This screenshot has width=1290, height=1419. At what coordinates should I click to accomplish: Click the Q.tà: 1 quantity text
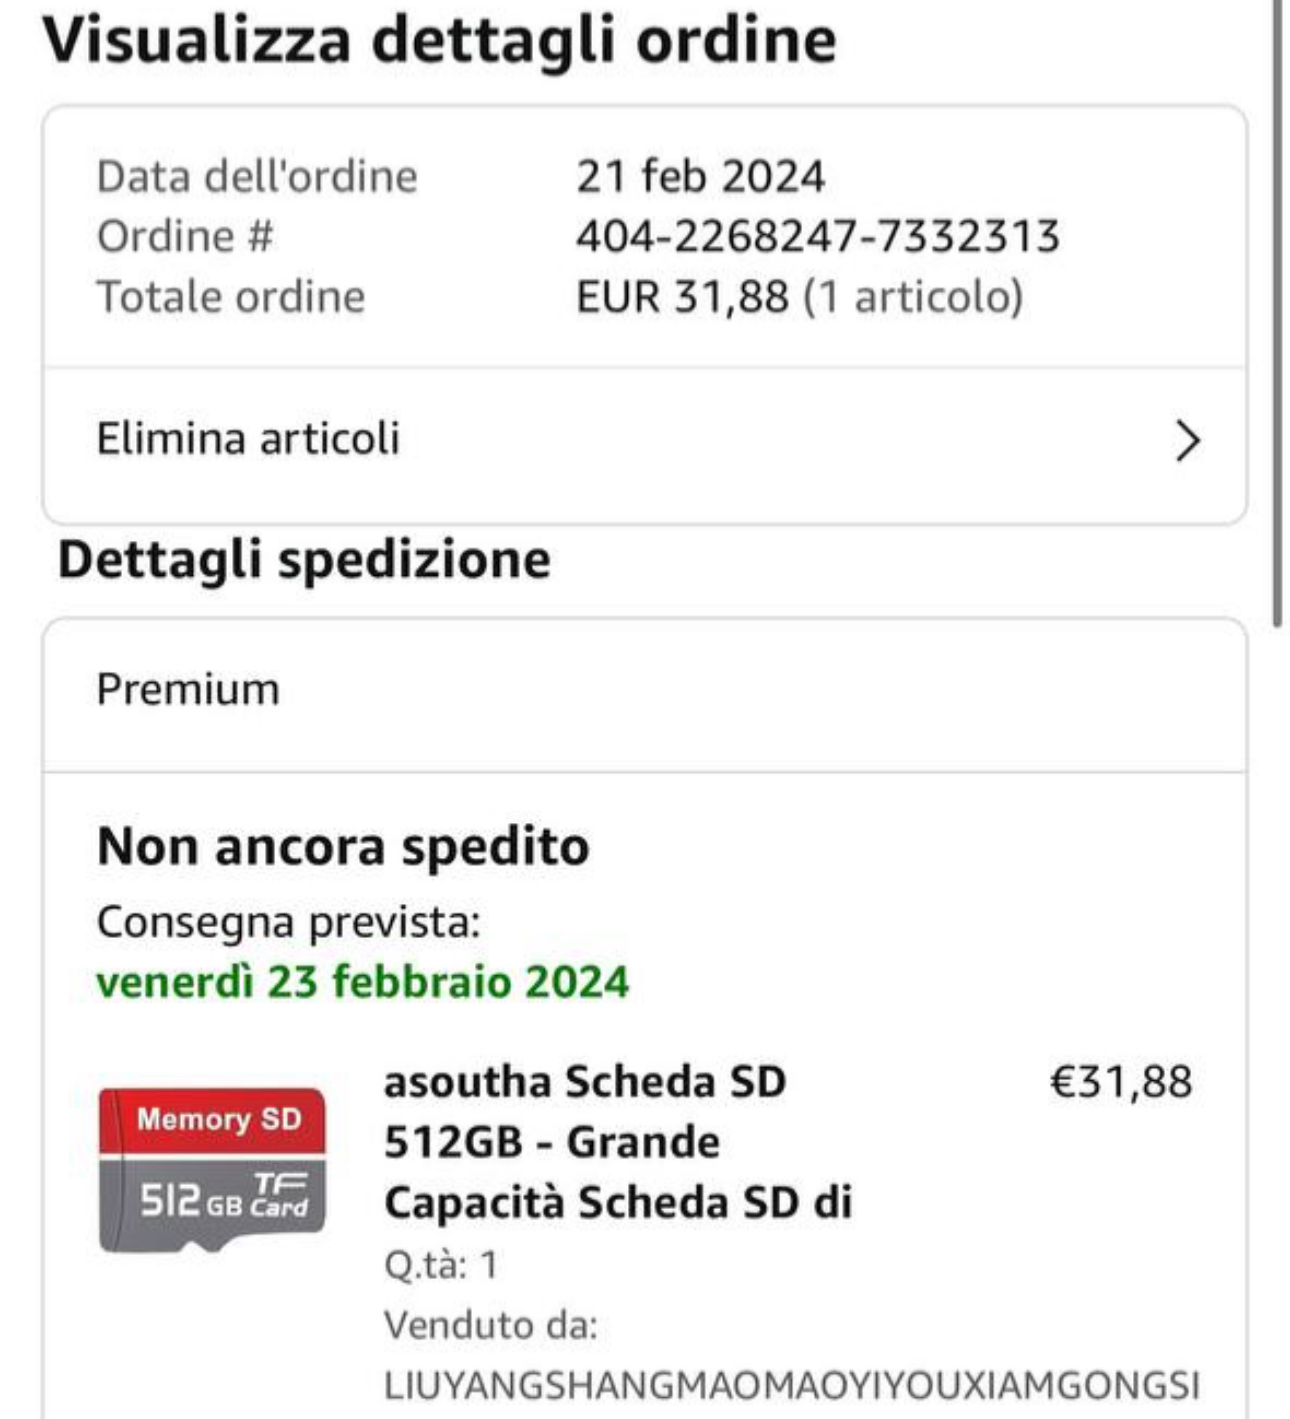click(x=441, y=1265)
